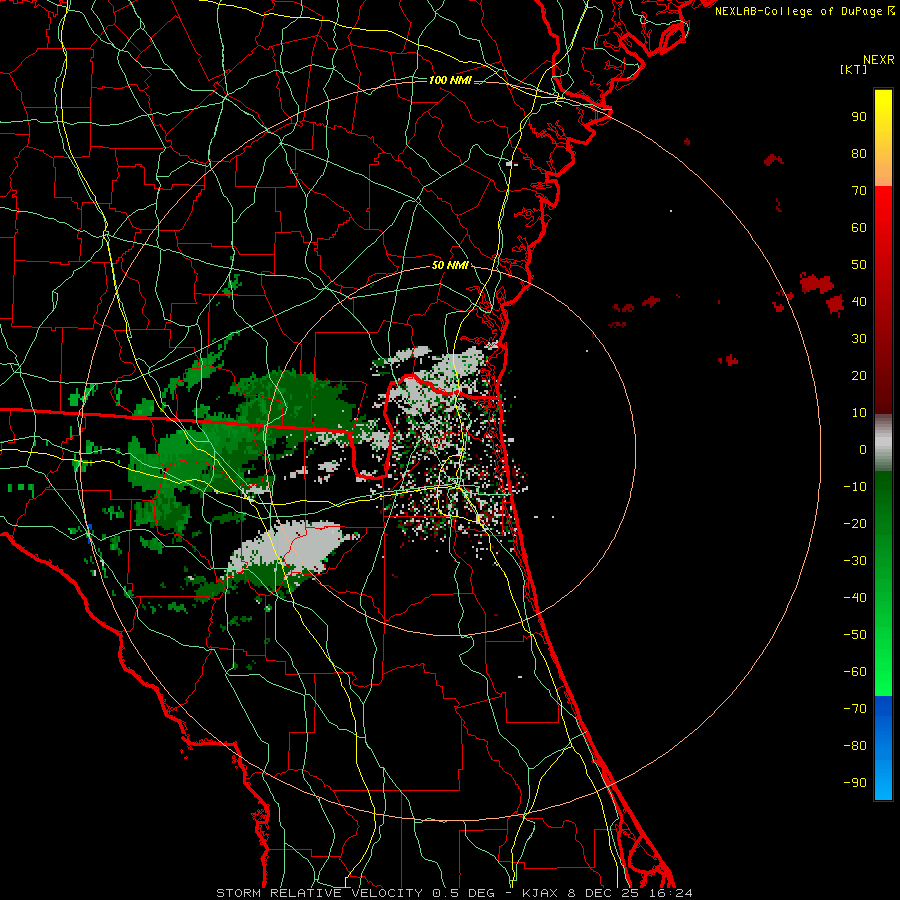900x900 pixels.
Task: Click the [KT] units label
Action: [x=854, y=69]
